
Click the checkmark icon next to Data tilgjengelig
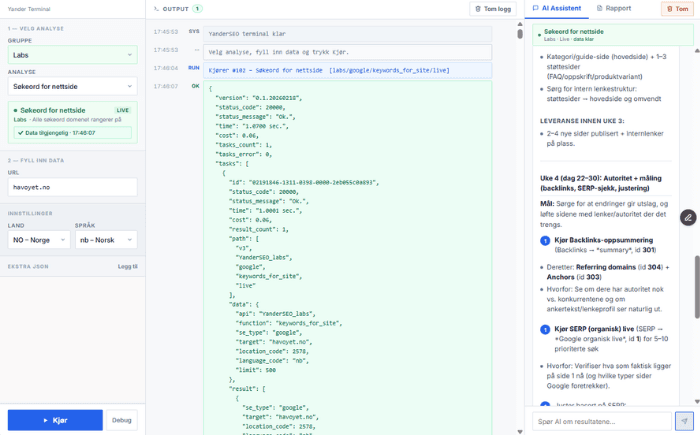click(x=21, y=133)
